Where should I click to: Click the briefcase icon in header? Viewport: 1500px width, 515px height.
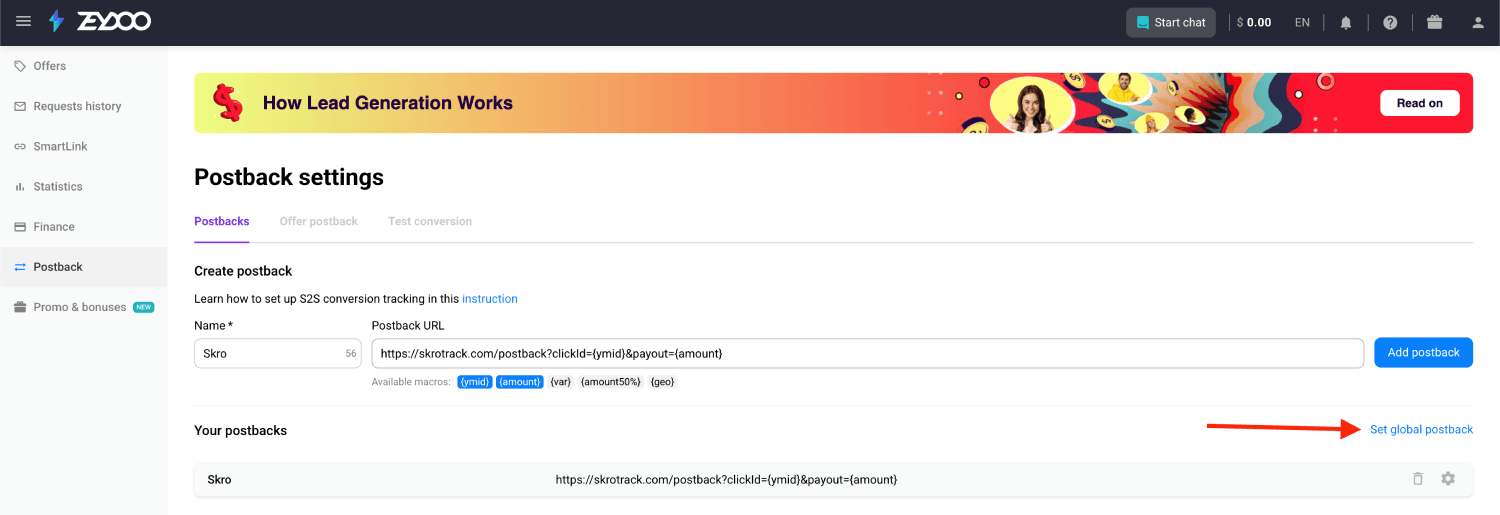(x=1435, y=22)
